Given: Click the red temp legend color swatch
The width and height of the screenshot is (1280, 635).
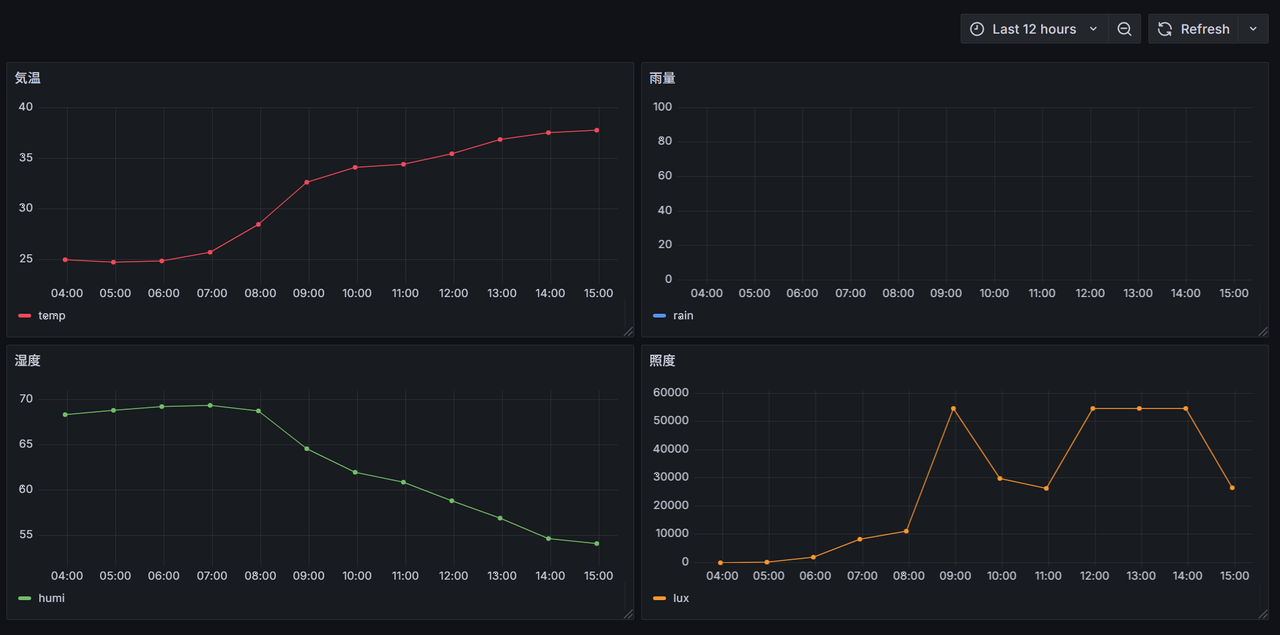Looking at the screenshot, I should [25, 316].
